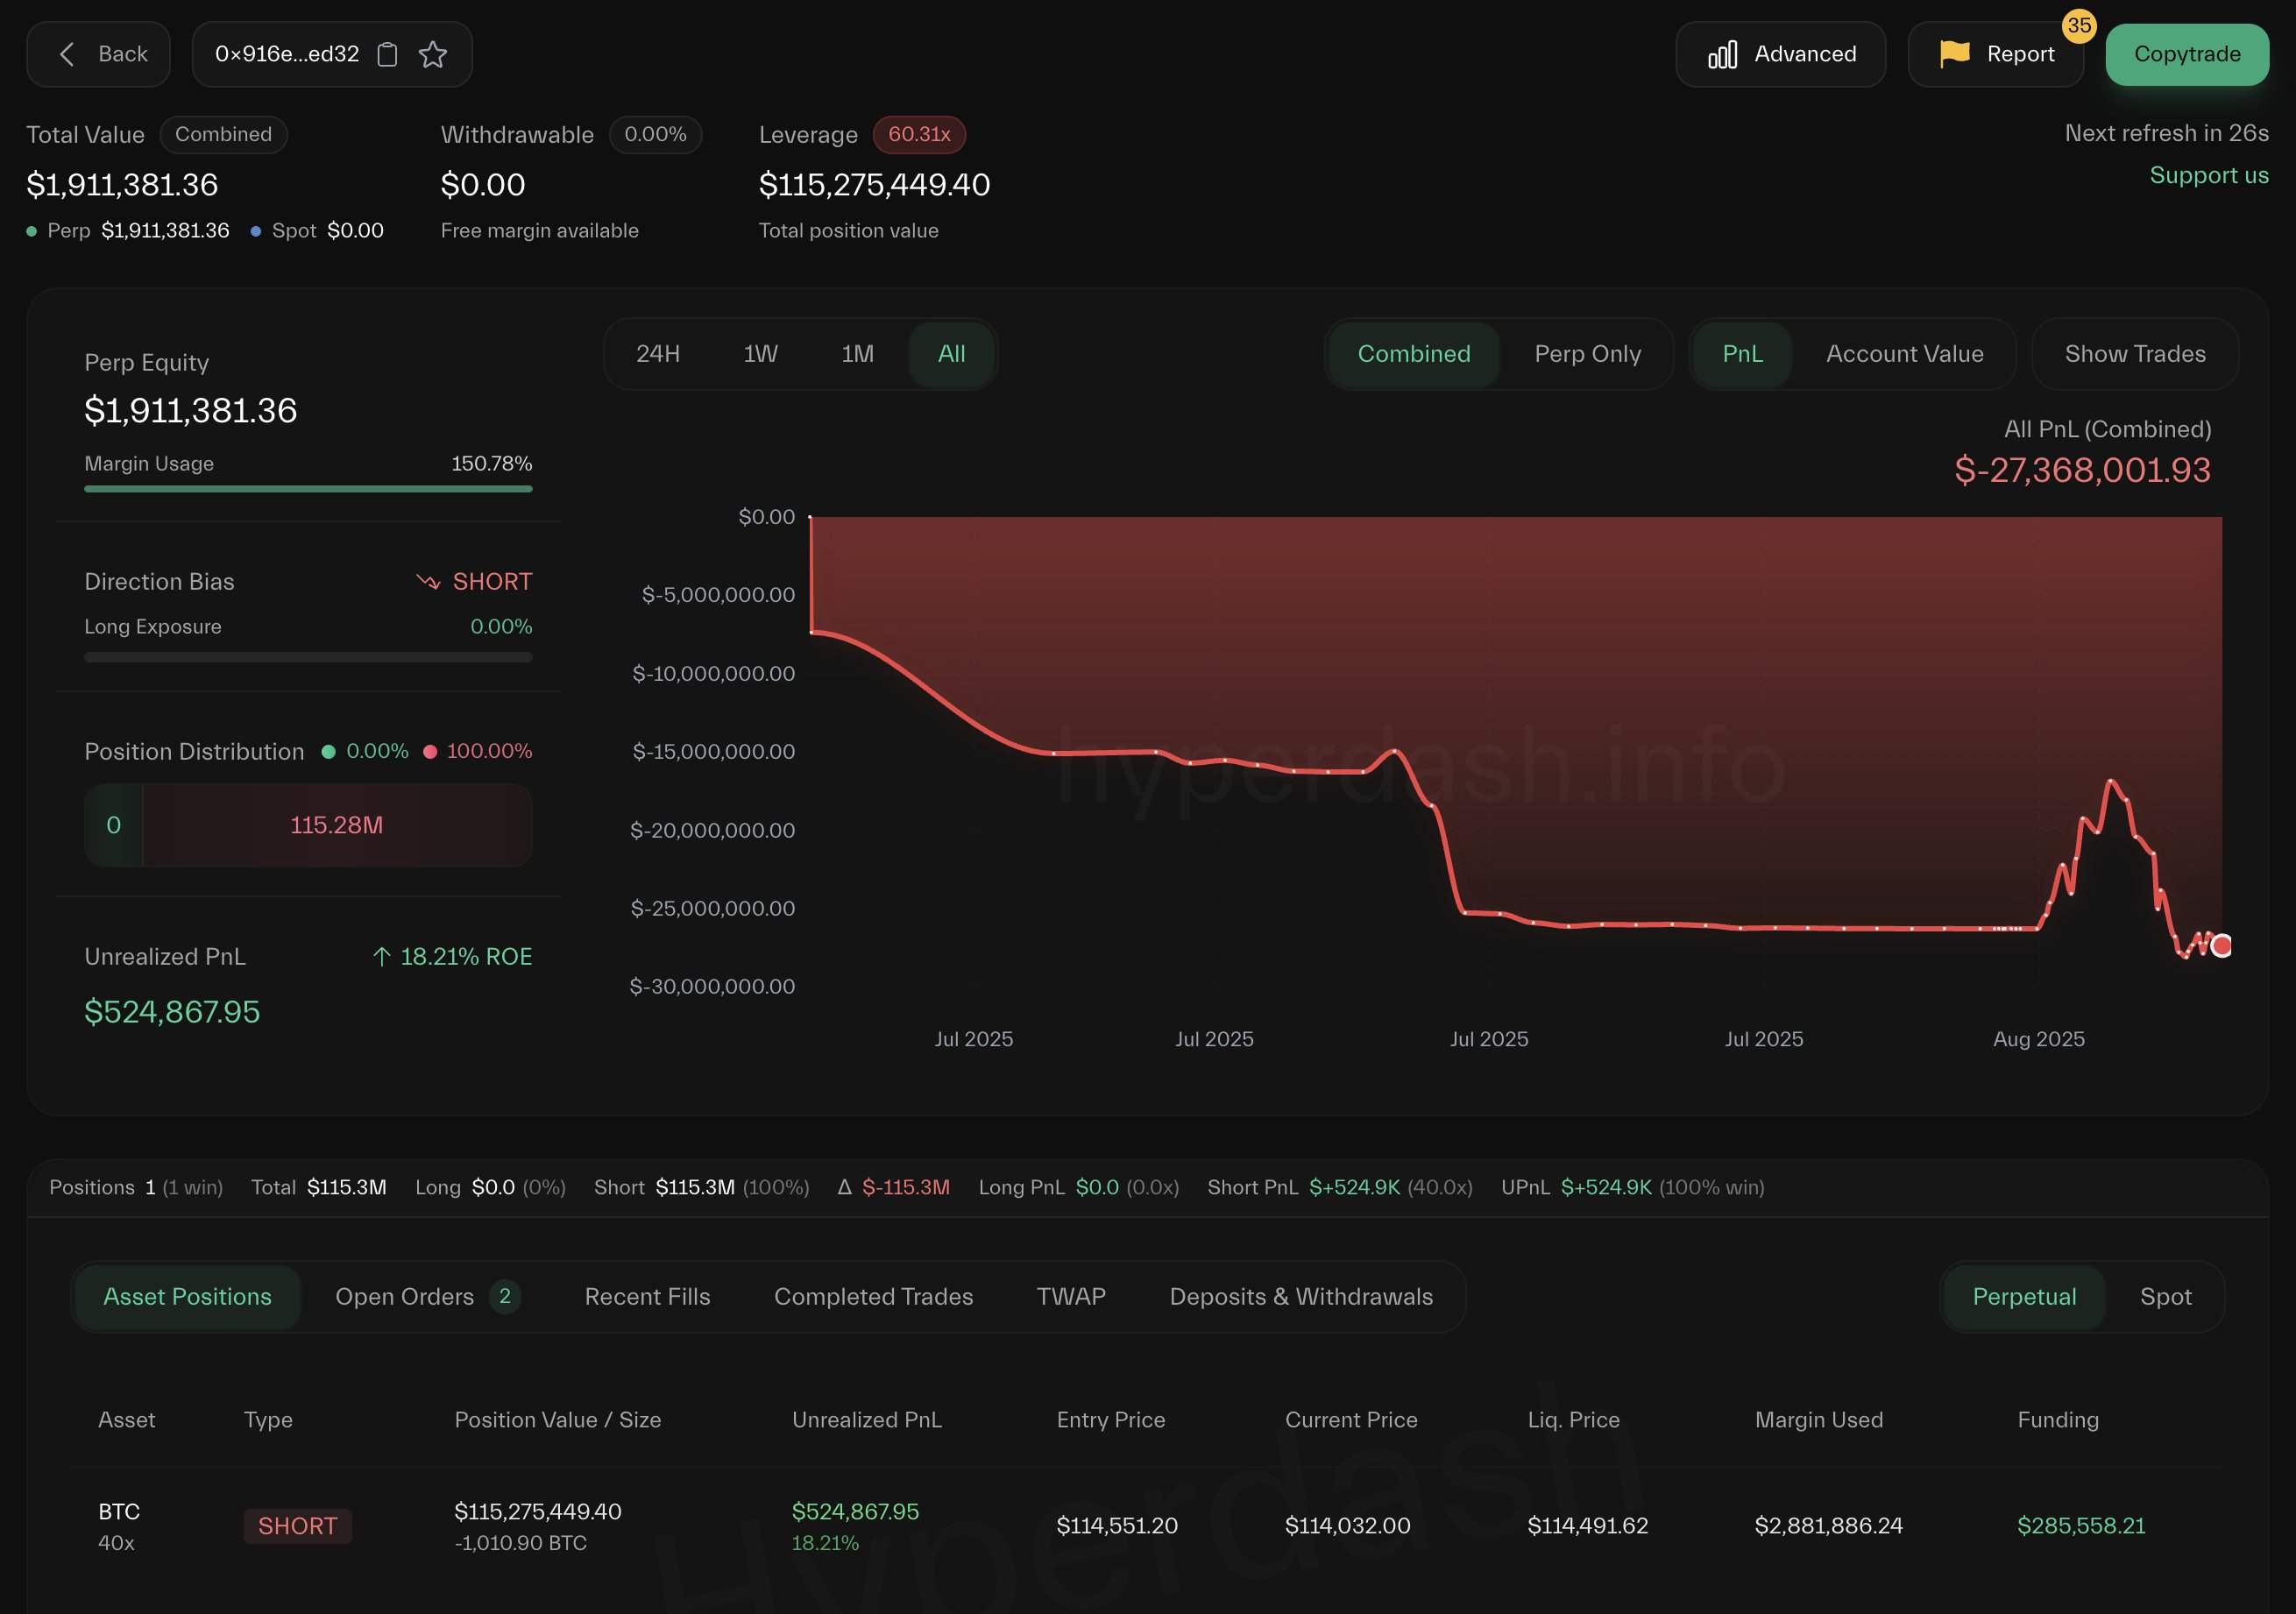Open the Open Orders tab
2296x1614 pixels.
[x=427, y=1297]
